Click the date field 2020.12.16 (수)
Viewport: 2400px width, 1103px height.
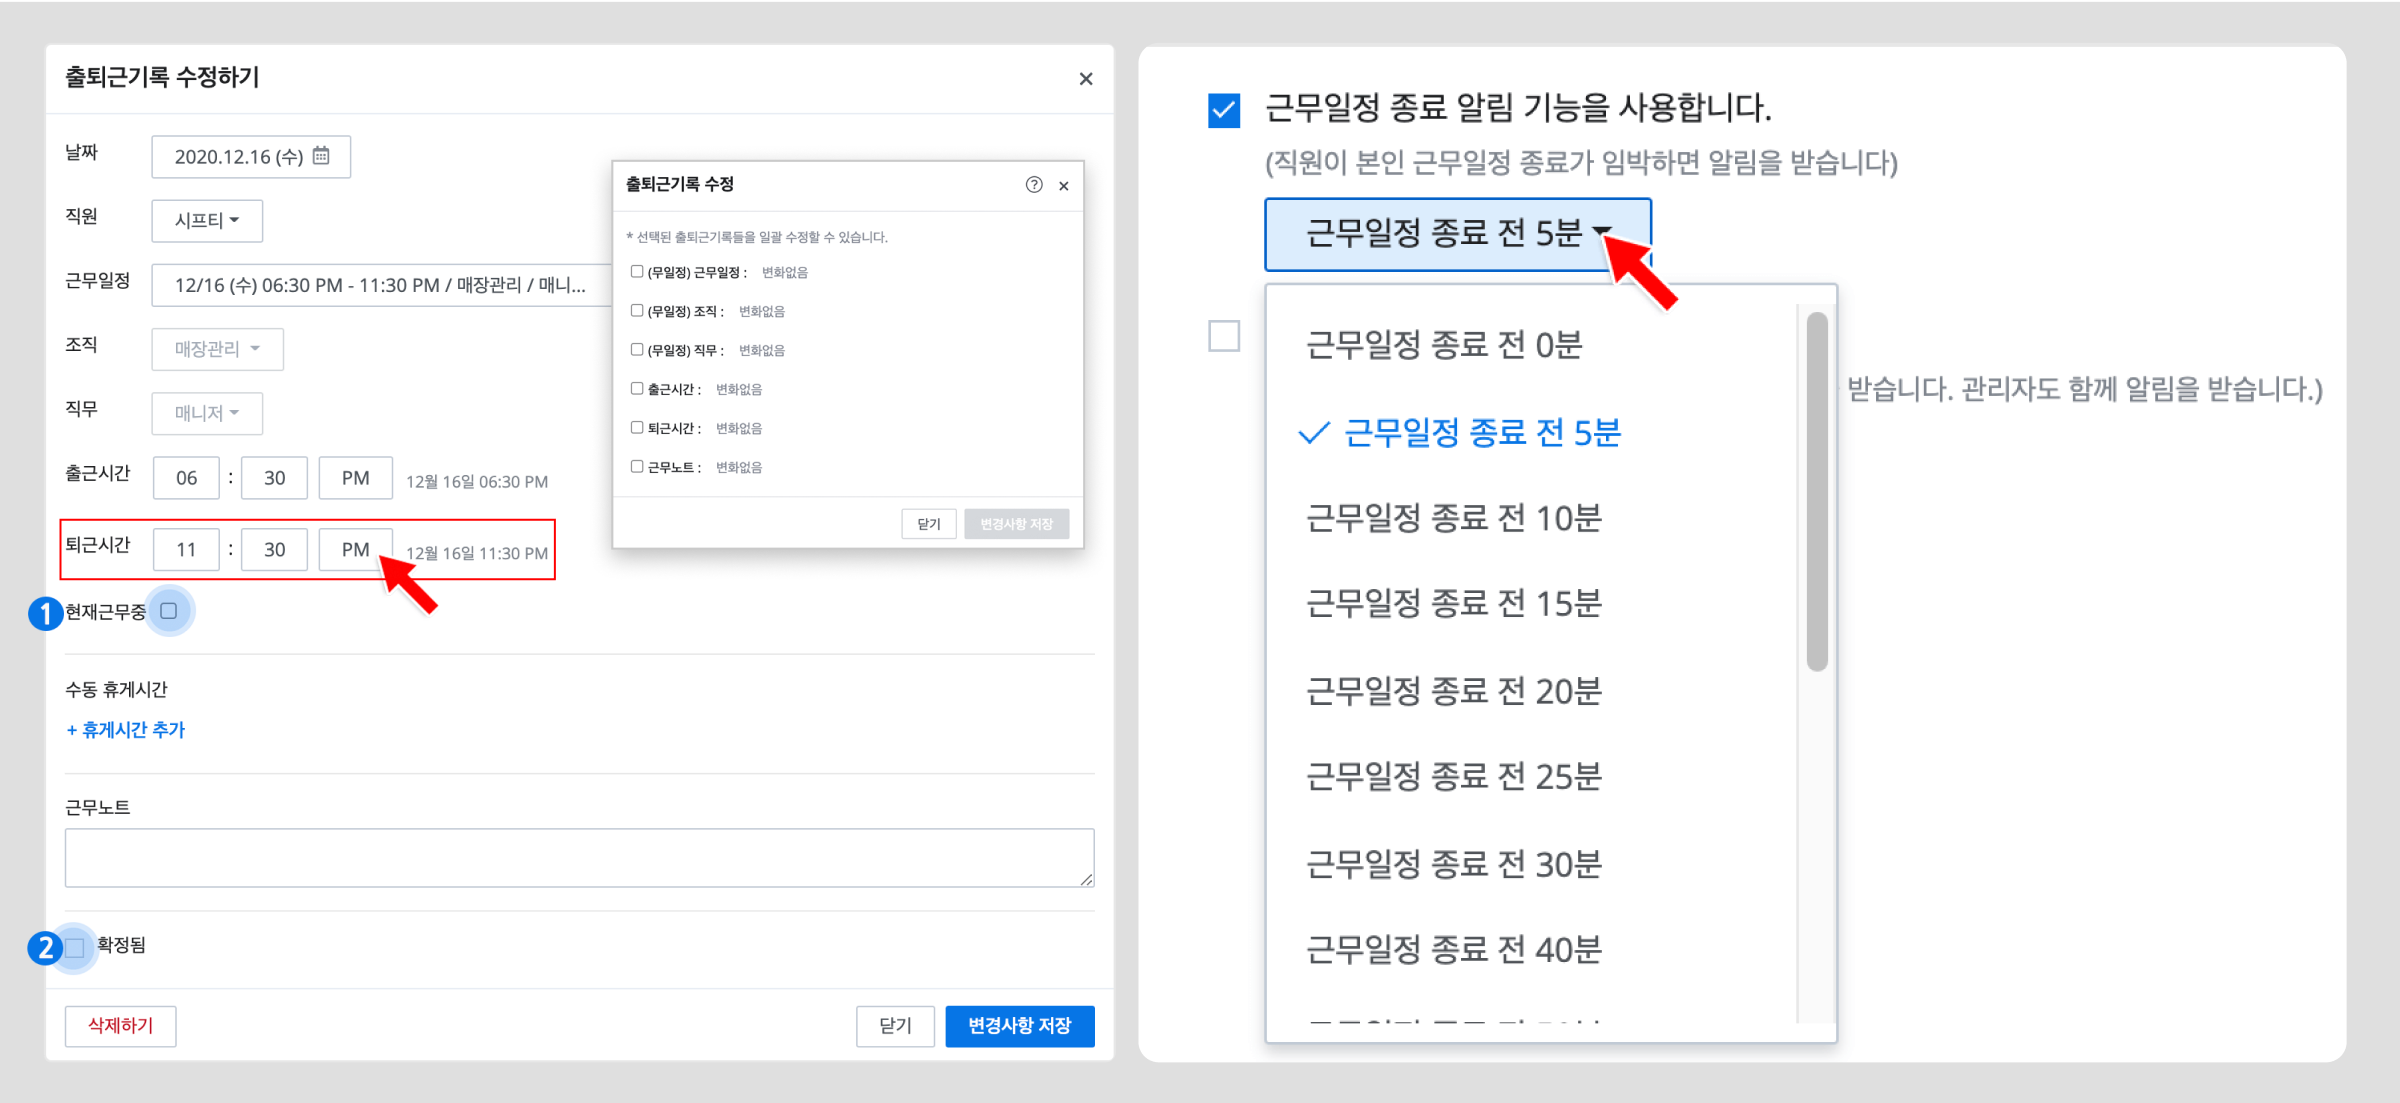251,157
